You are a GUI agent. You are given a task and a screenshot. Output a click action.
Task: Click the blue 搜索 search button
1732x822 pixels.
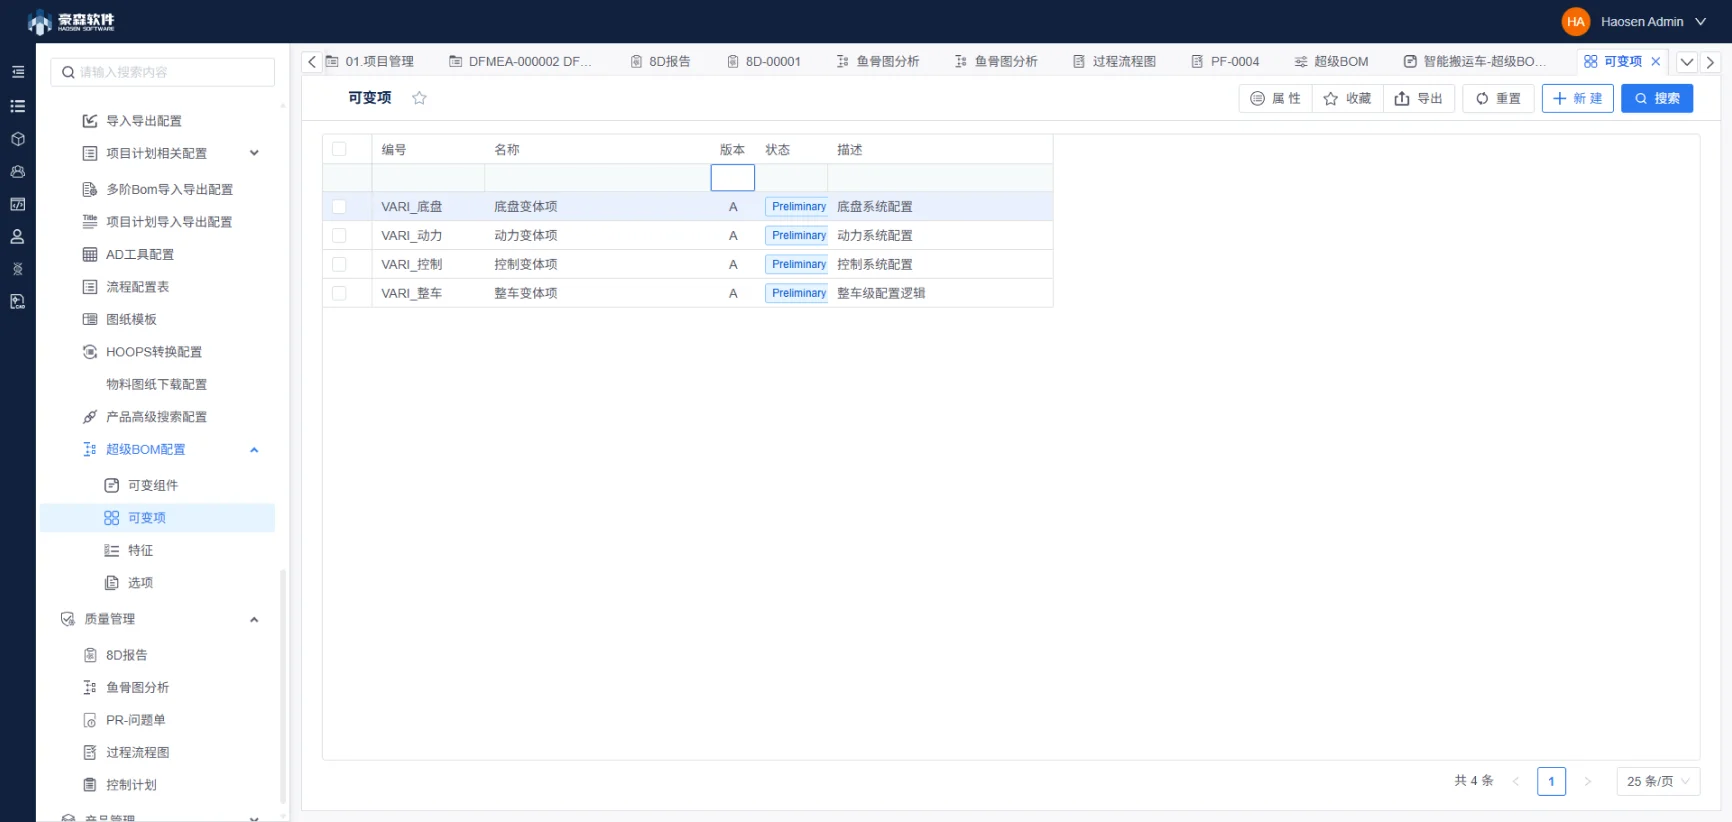1657,98
